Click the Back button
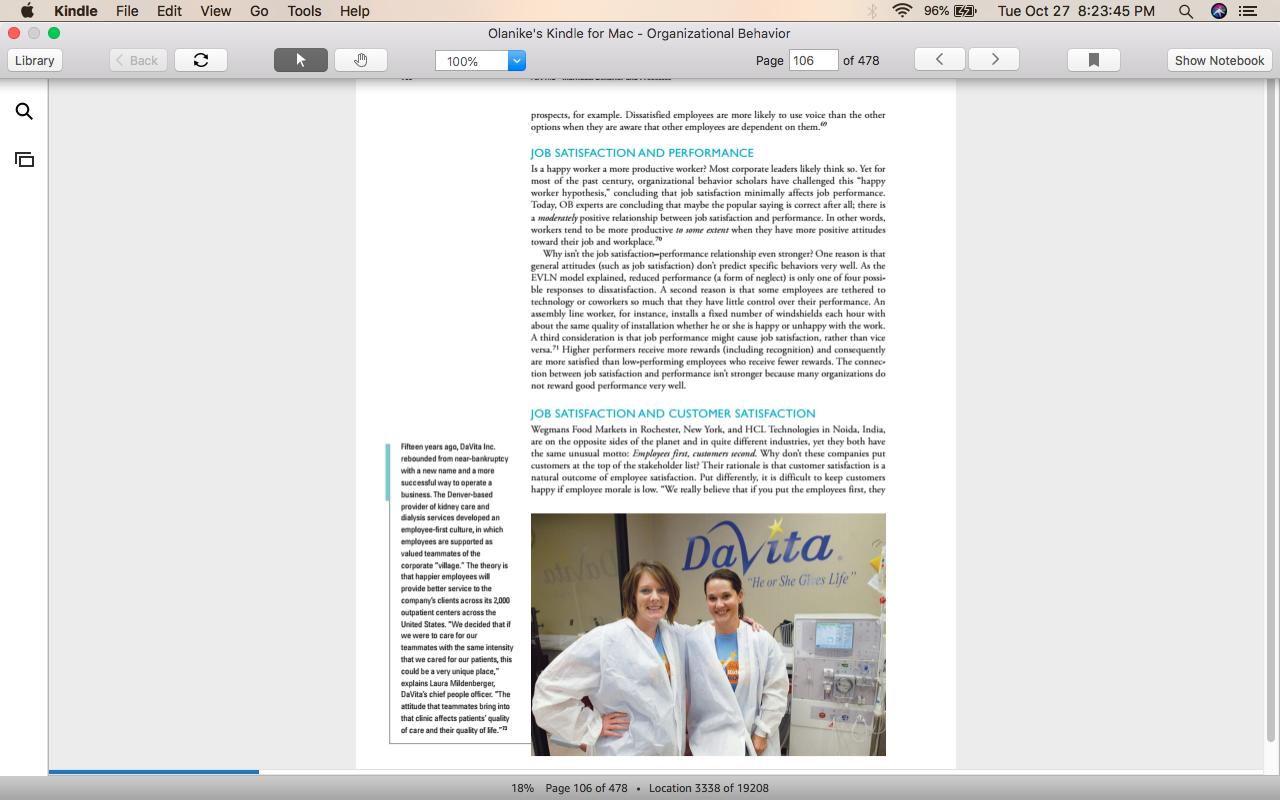Viewport: 1280px width, 800px height. click(x=138, y=60)
